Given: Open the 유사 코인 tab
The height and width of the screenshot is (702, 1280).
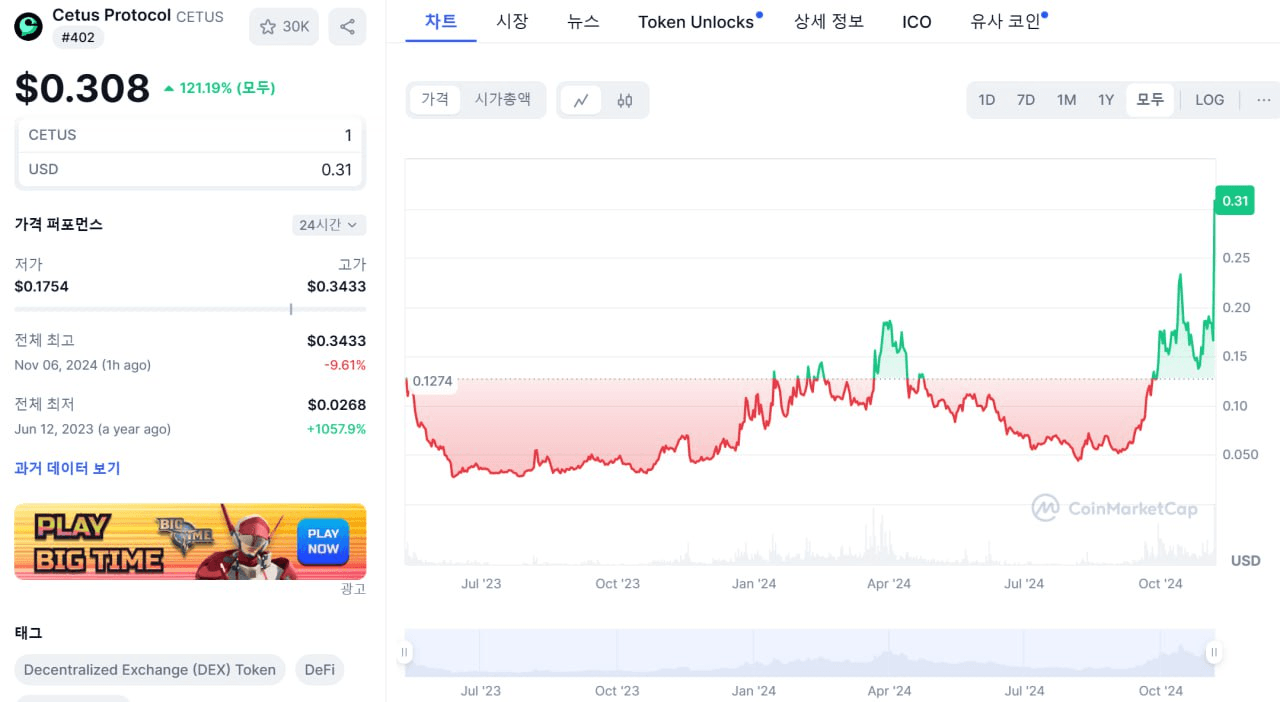Looking at the screenshot, I should pyautogui.click(x=1008, y=21).
